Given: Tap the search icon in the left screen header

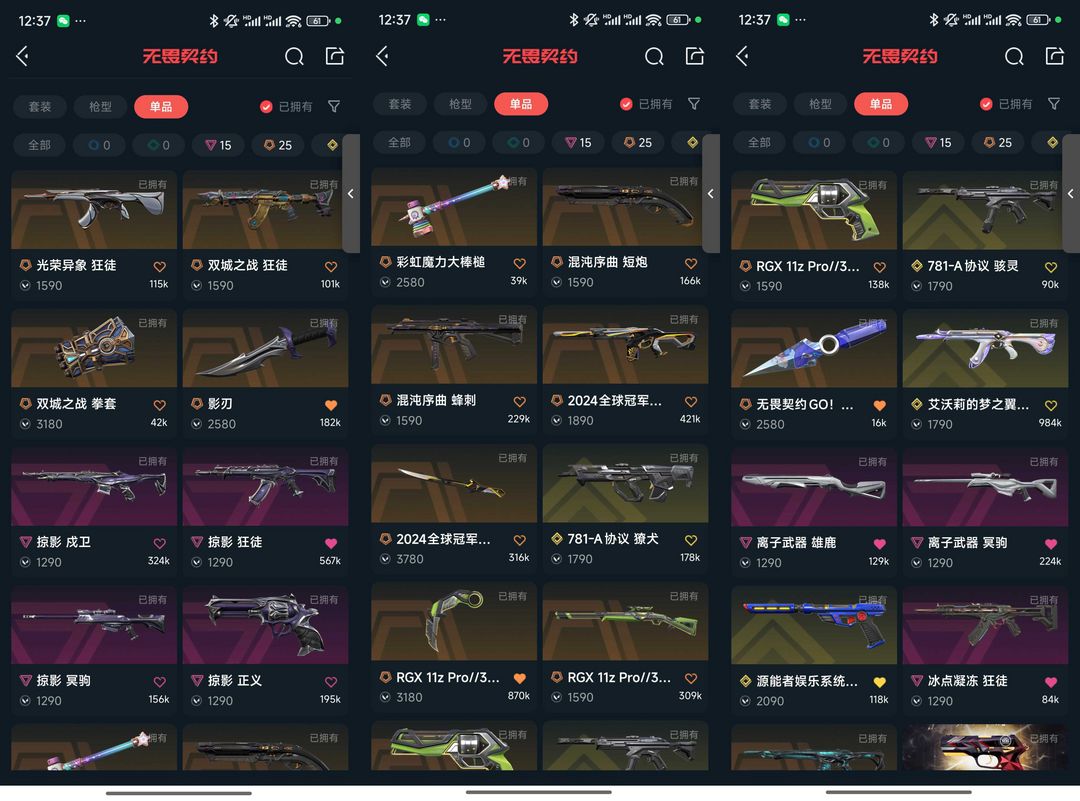Looking at the screenshot, I should [x=294, y=56].
